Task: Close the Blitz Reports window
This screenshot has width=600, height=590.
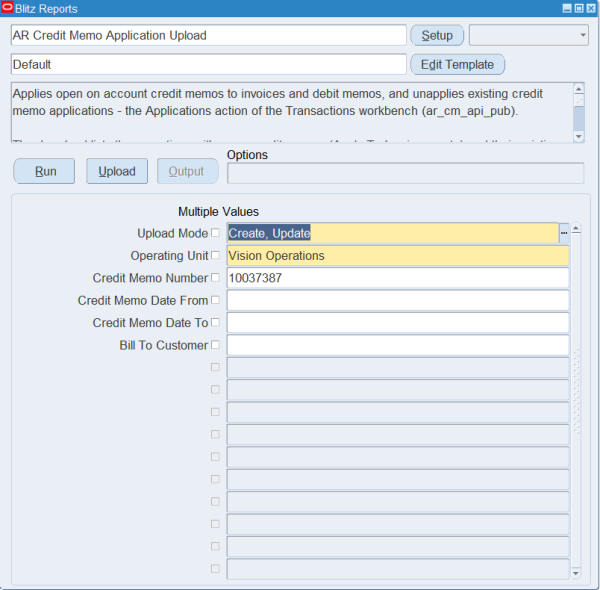Action: coord(591,8)
